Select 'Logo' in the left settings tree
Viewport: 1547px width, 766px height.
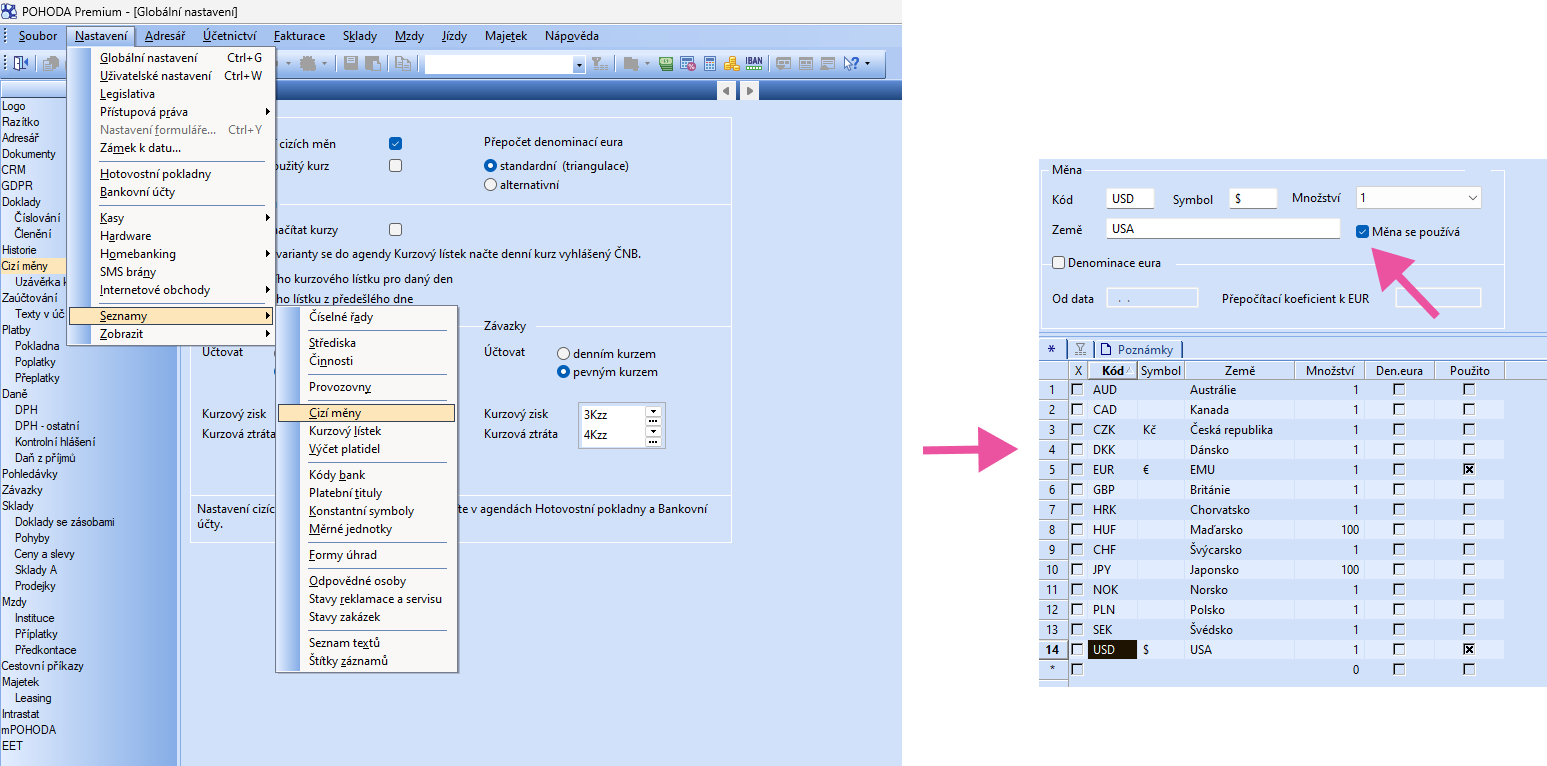(14, 106)
